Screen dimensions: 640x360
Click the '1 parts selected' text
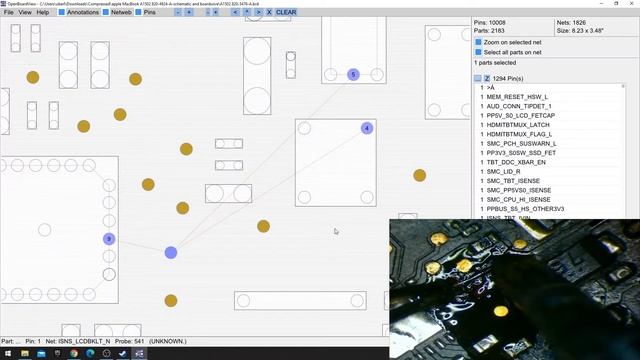[495, 63]
